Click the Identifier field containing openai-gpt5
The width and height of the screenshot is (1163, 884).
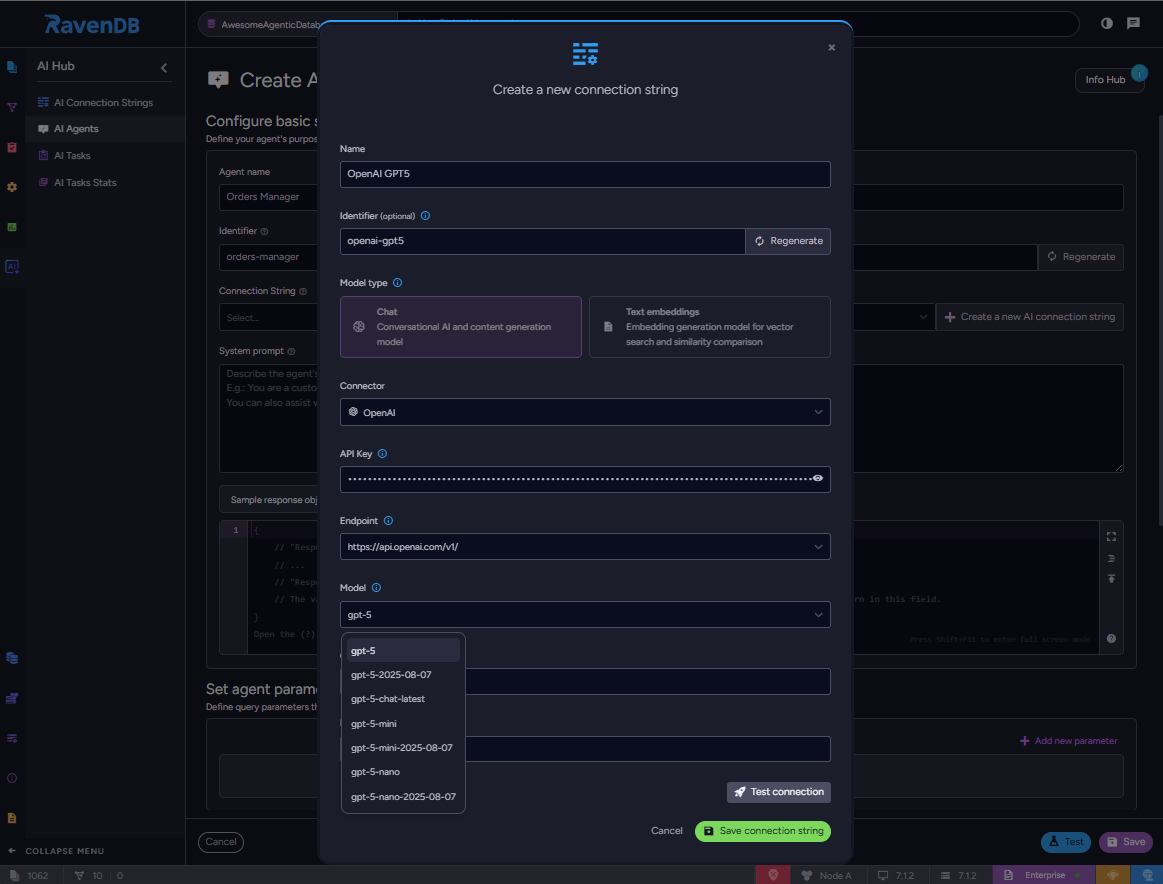[543, 241]
